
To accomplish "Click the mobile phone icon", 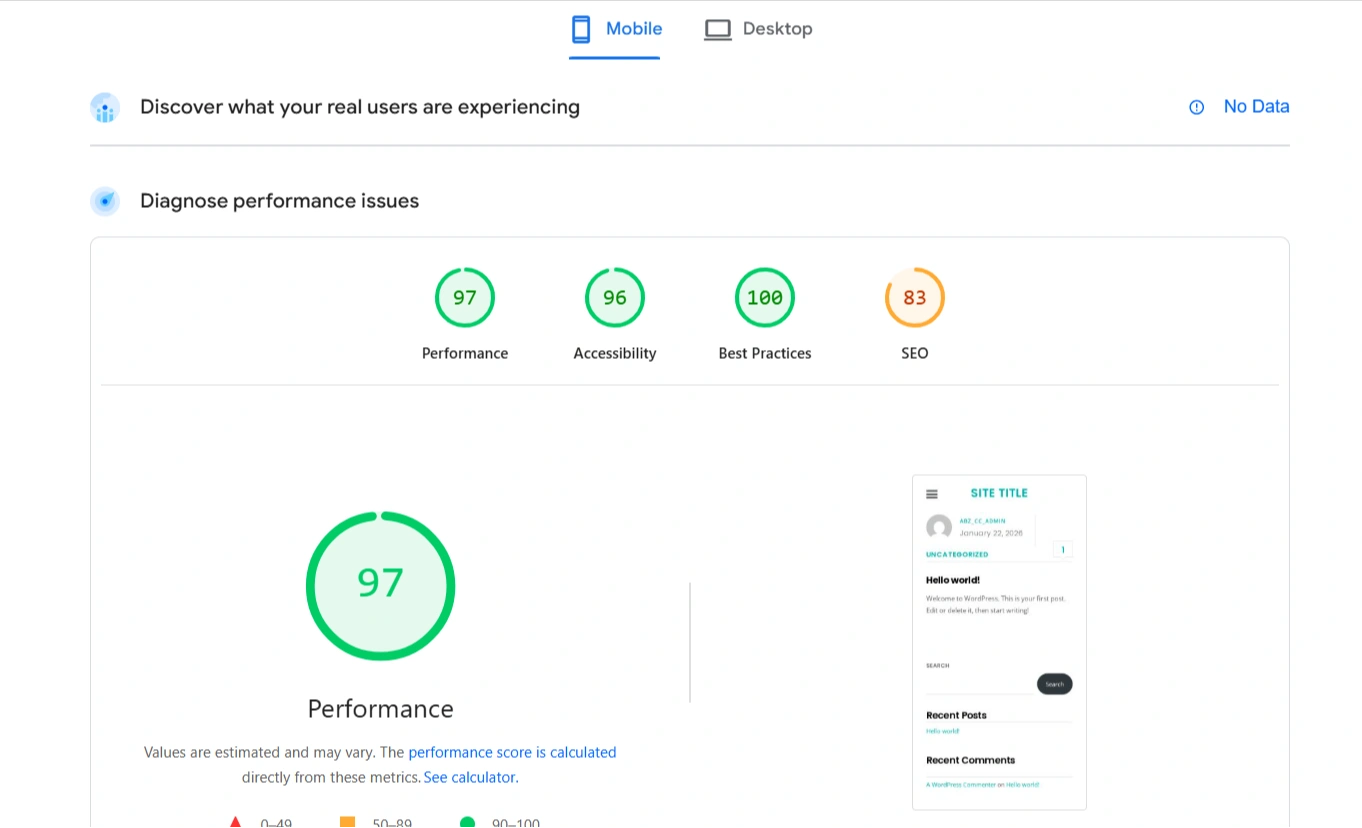I will point(581,29).
